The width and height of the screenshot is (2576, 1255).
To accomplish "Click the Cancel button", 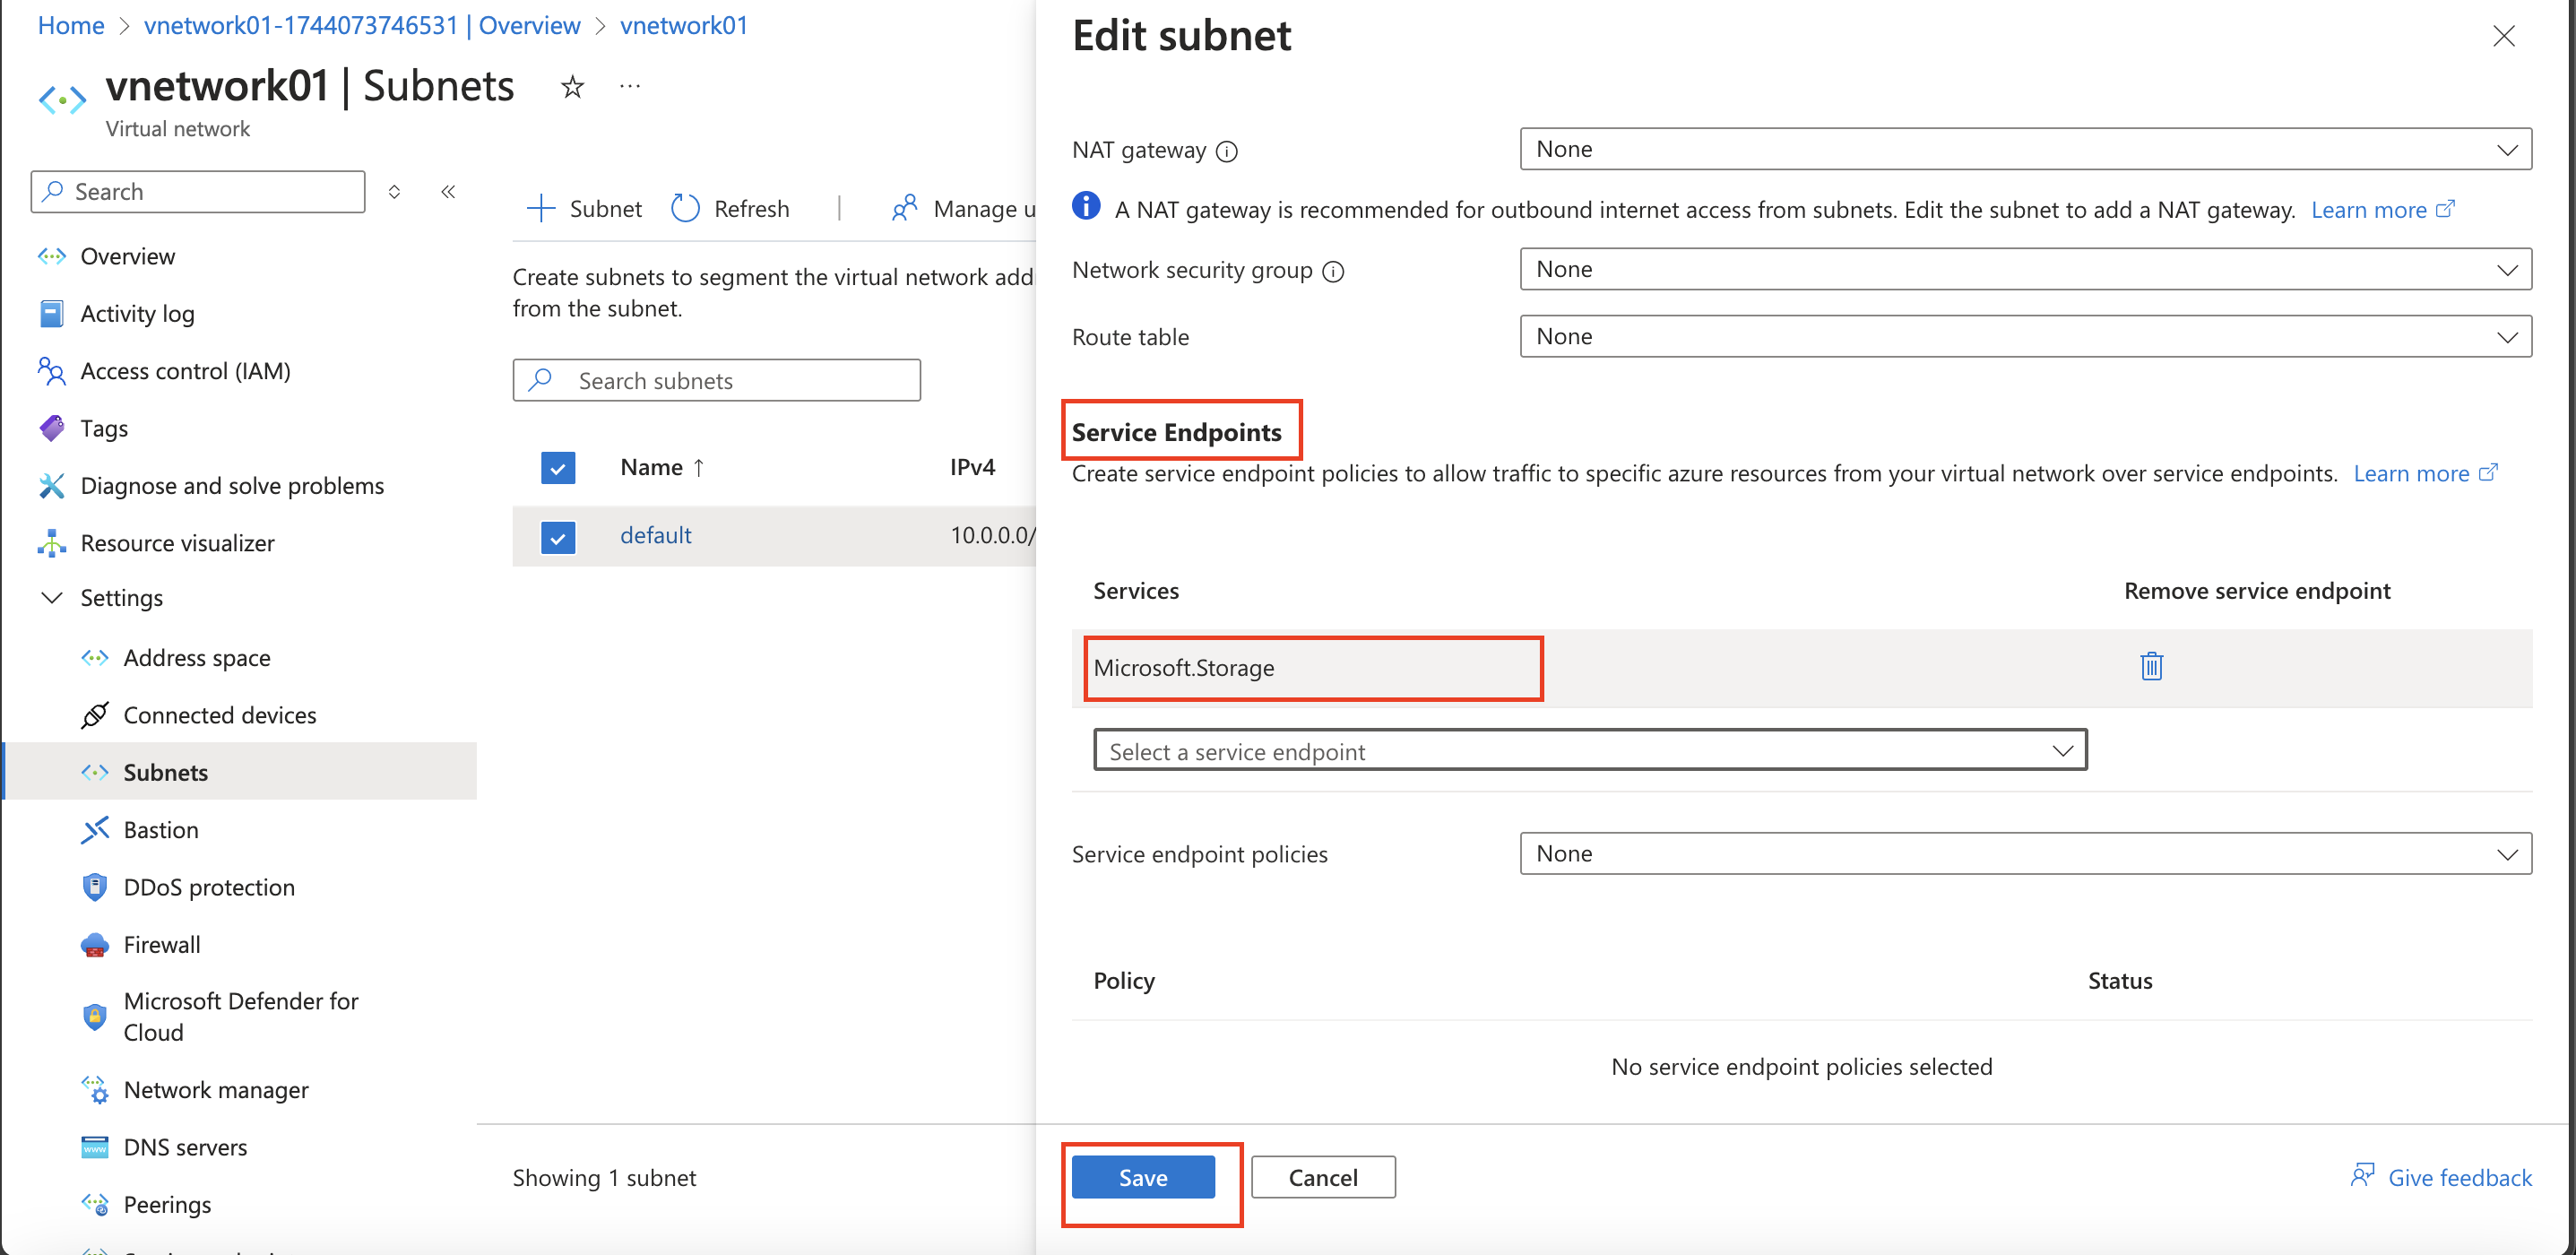I will tap(1323, 1178).
